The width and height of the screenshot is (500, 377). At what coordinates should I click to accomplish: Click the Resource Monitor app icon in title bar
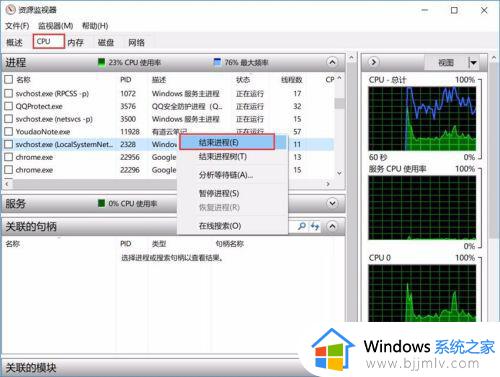pos(10,10)
